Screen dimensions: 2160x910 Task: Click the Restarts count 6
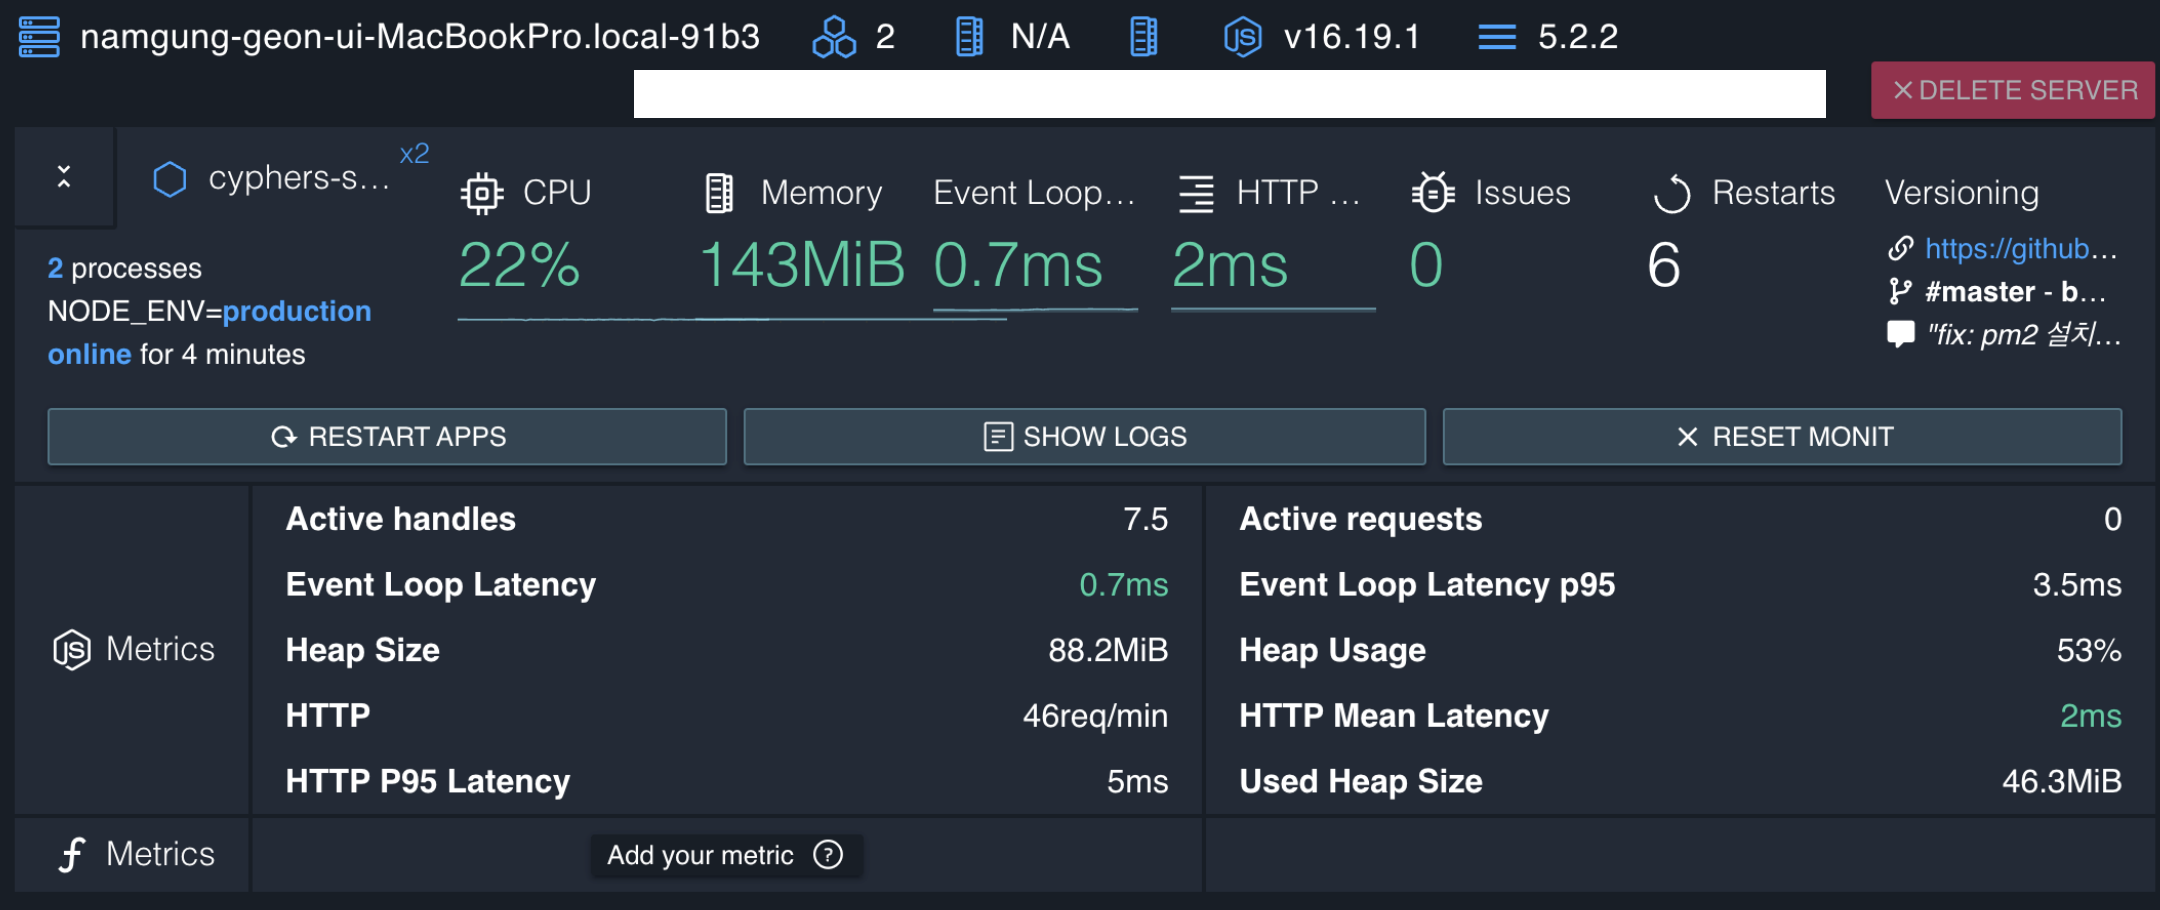[1664, 265]
